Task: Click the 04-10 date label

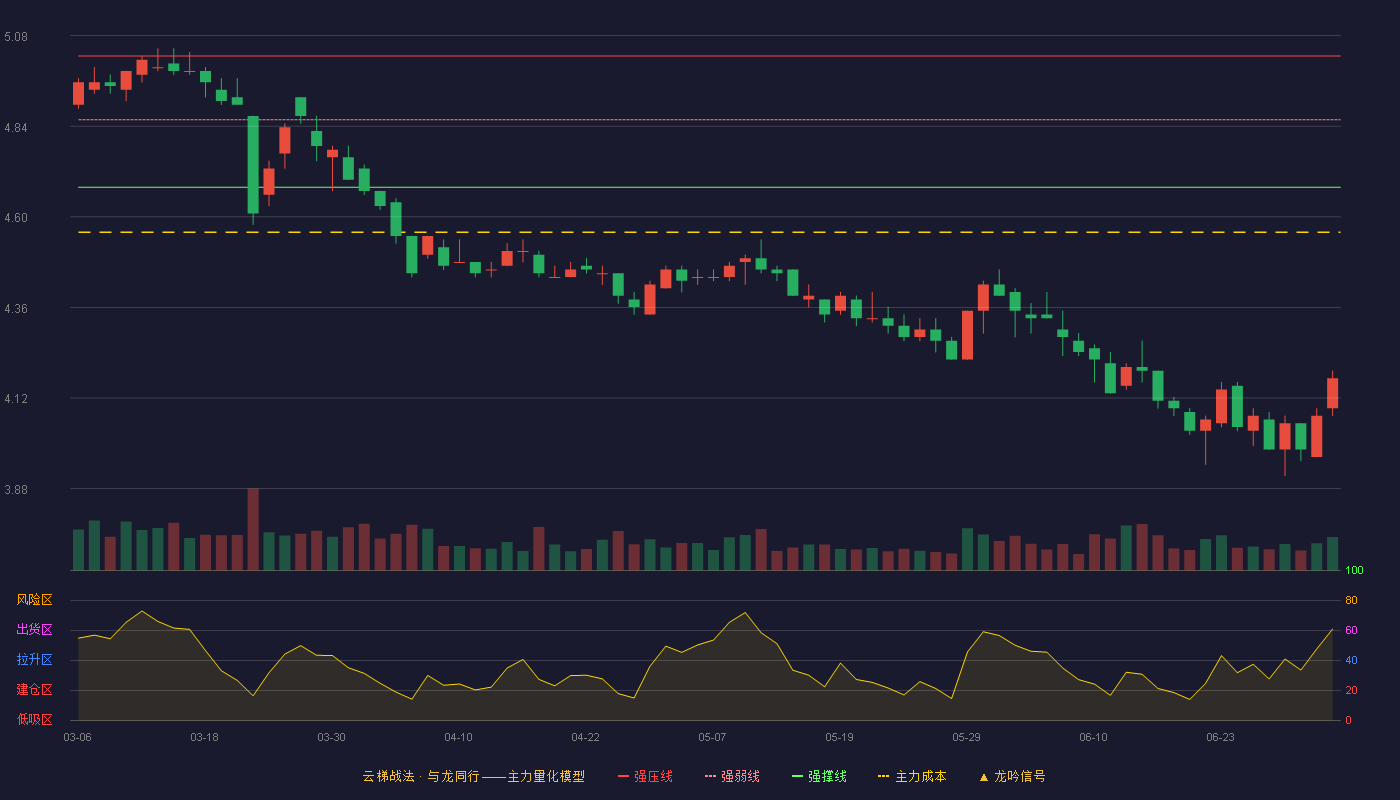Action: pos(458,737)
